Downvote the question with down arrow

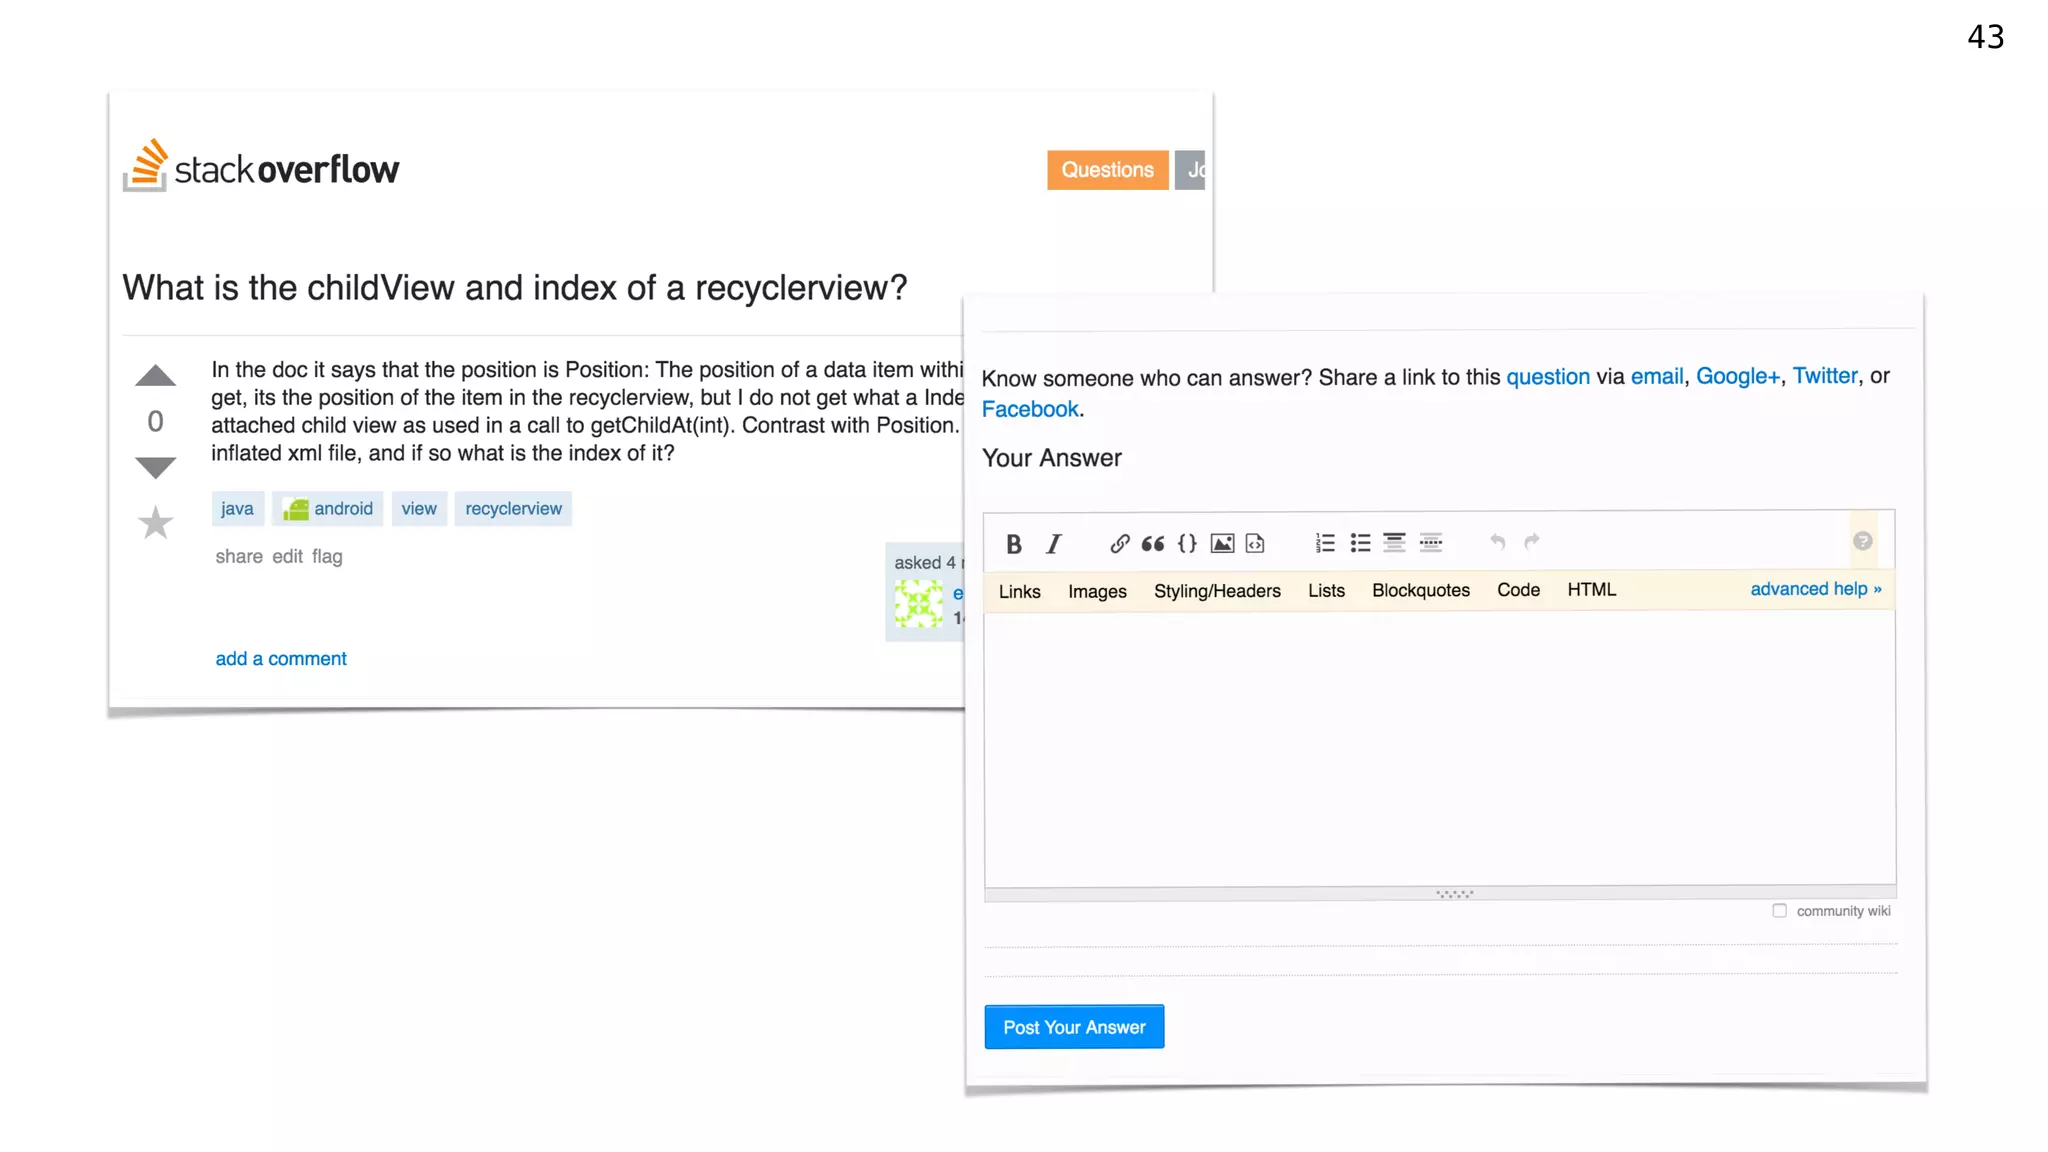pos(155,467)
